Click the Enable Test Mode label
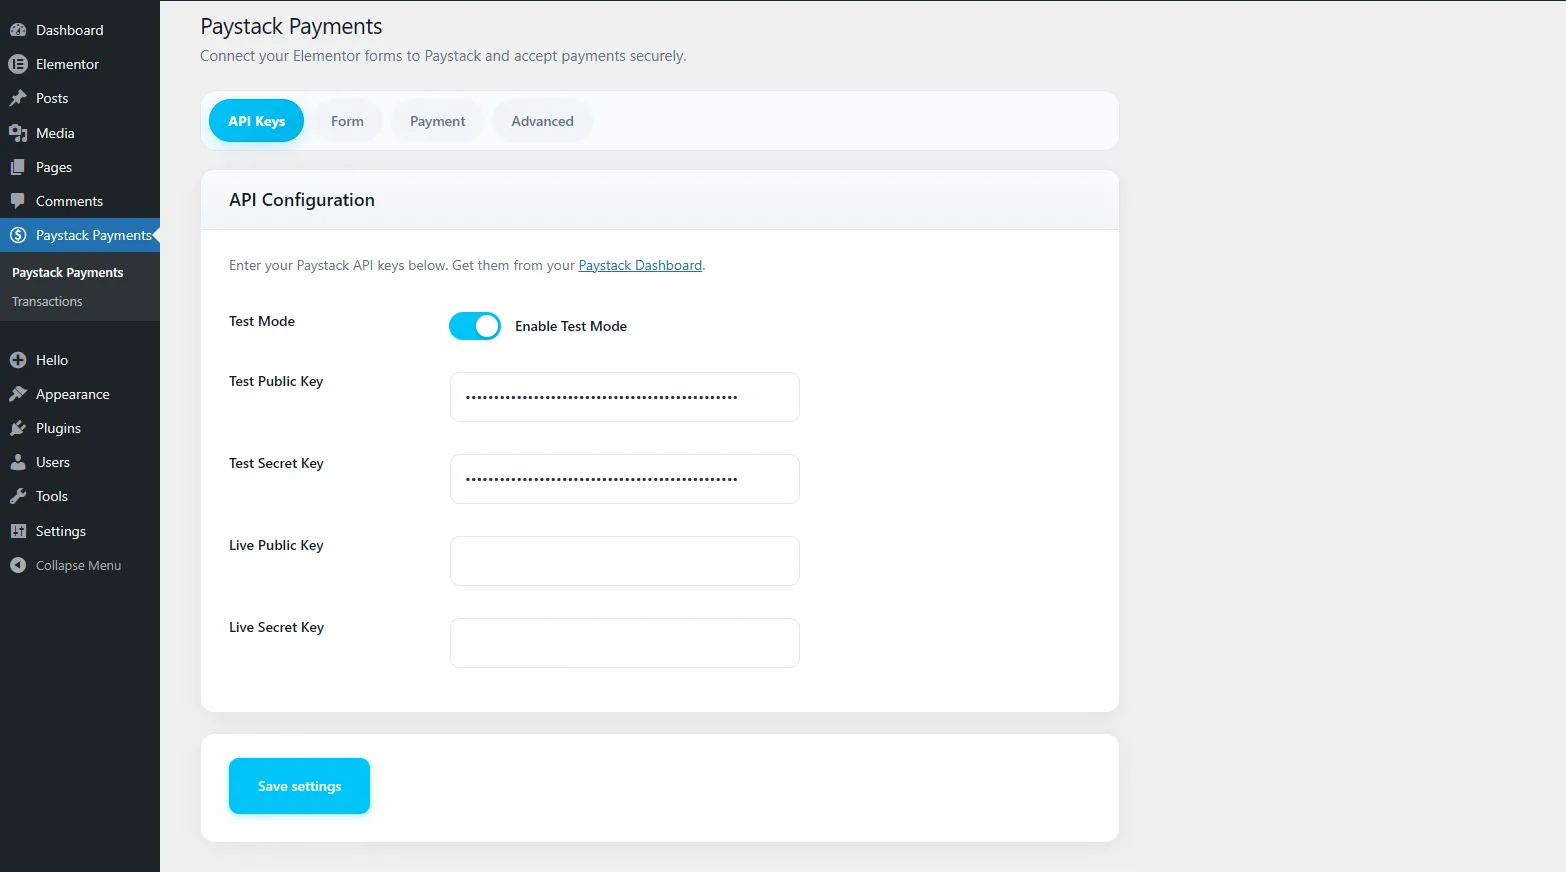1566x872 pixels. [571, 326]
